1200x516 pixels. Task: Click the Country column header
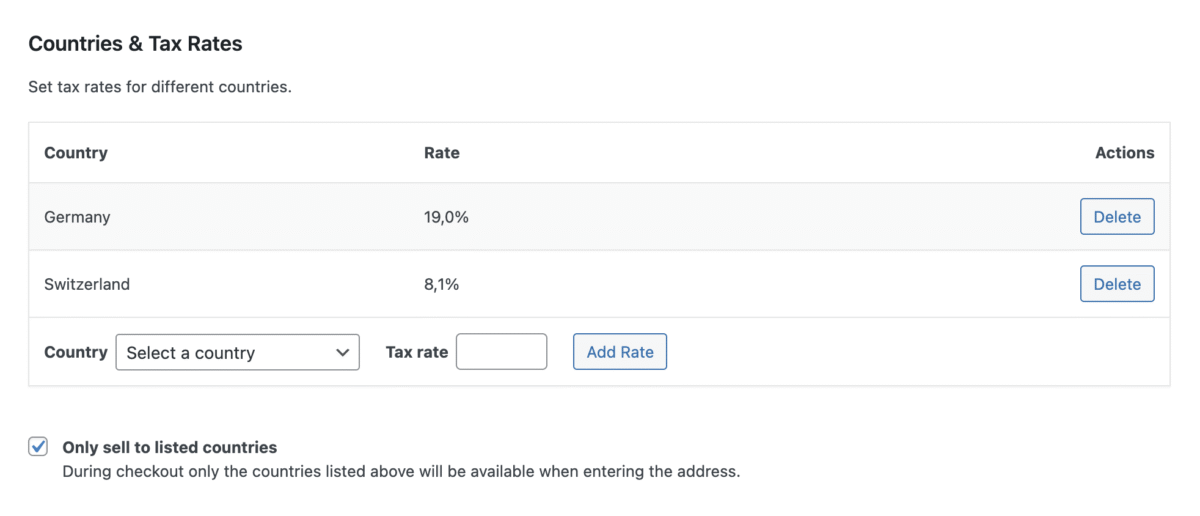coord(76,153)
